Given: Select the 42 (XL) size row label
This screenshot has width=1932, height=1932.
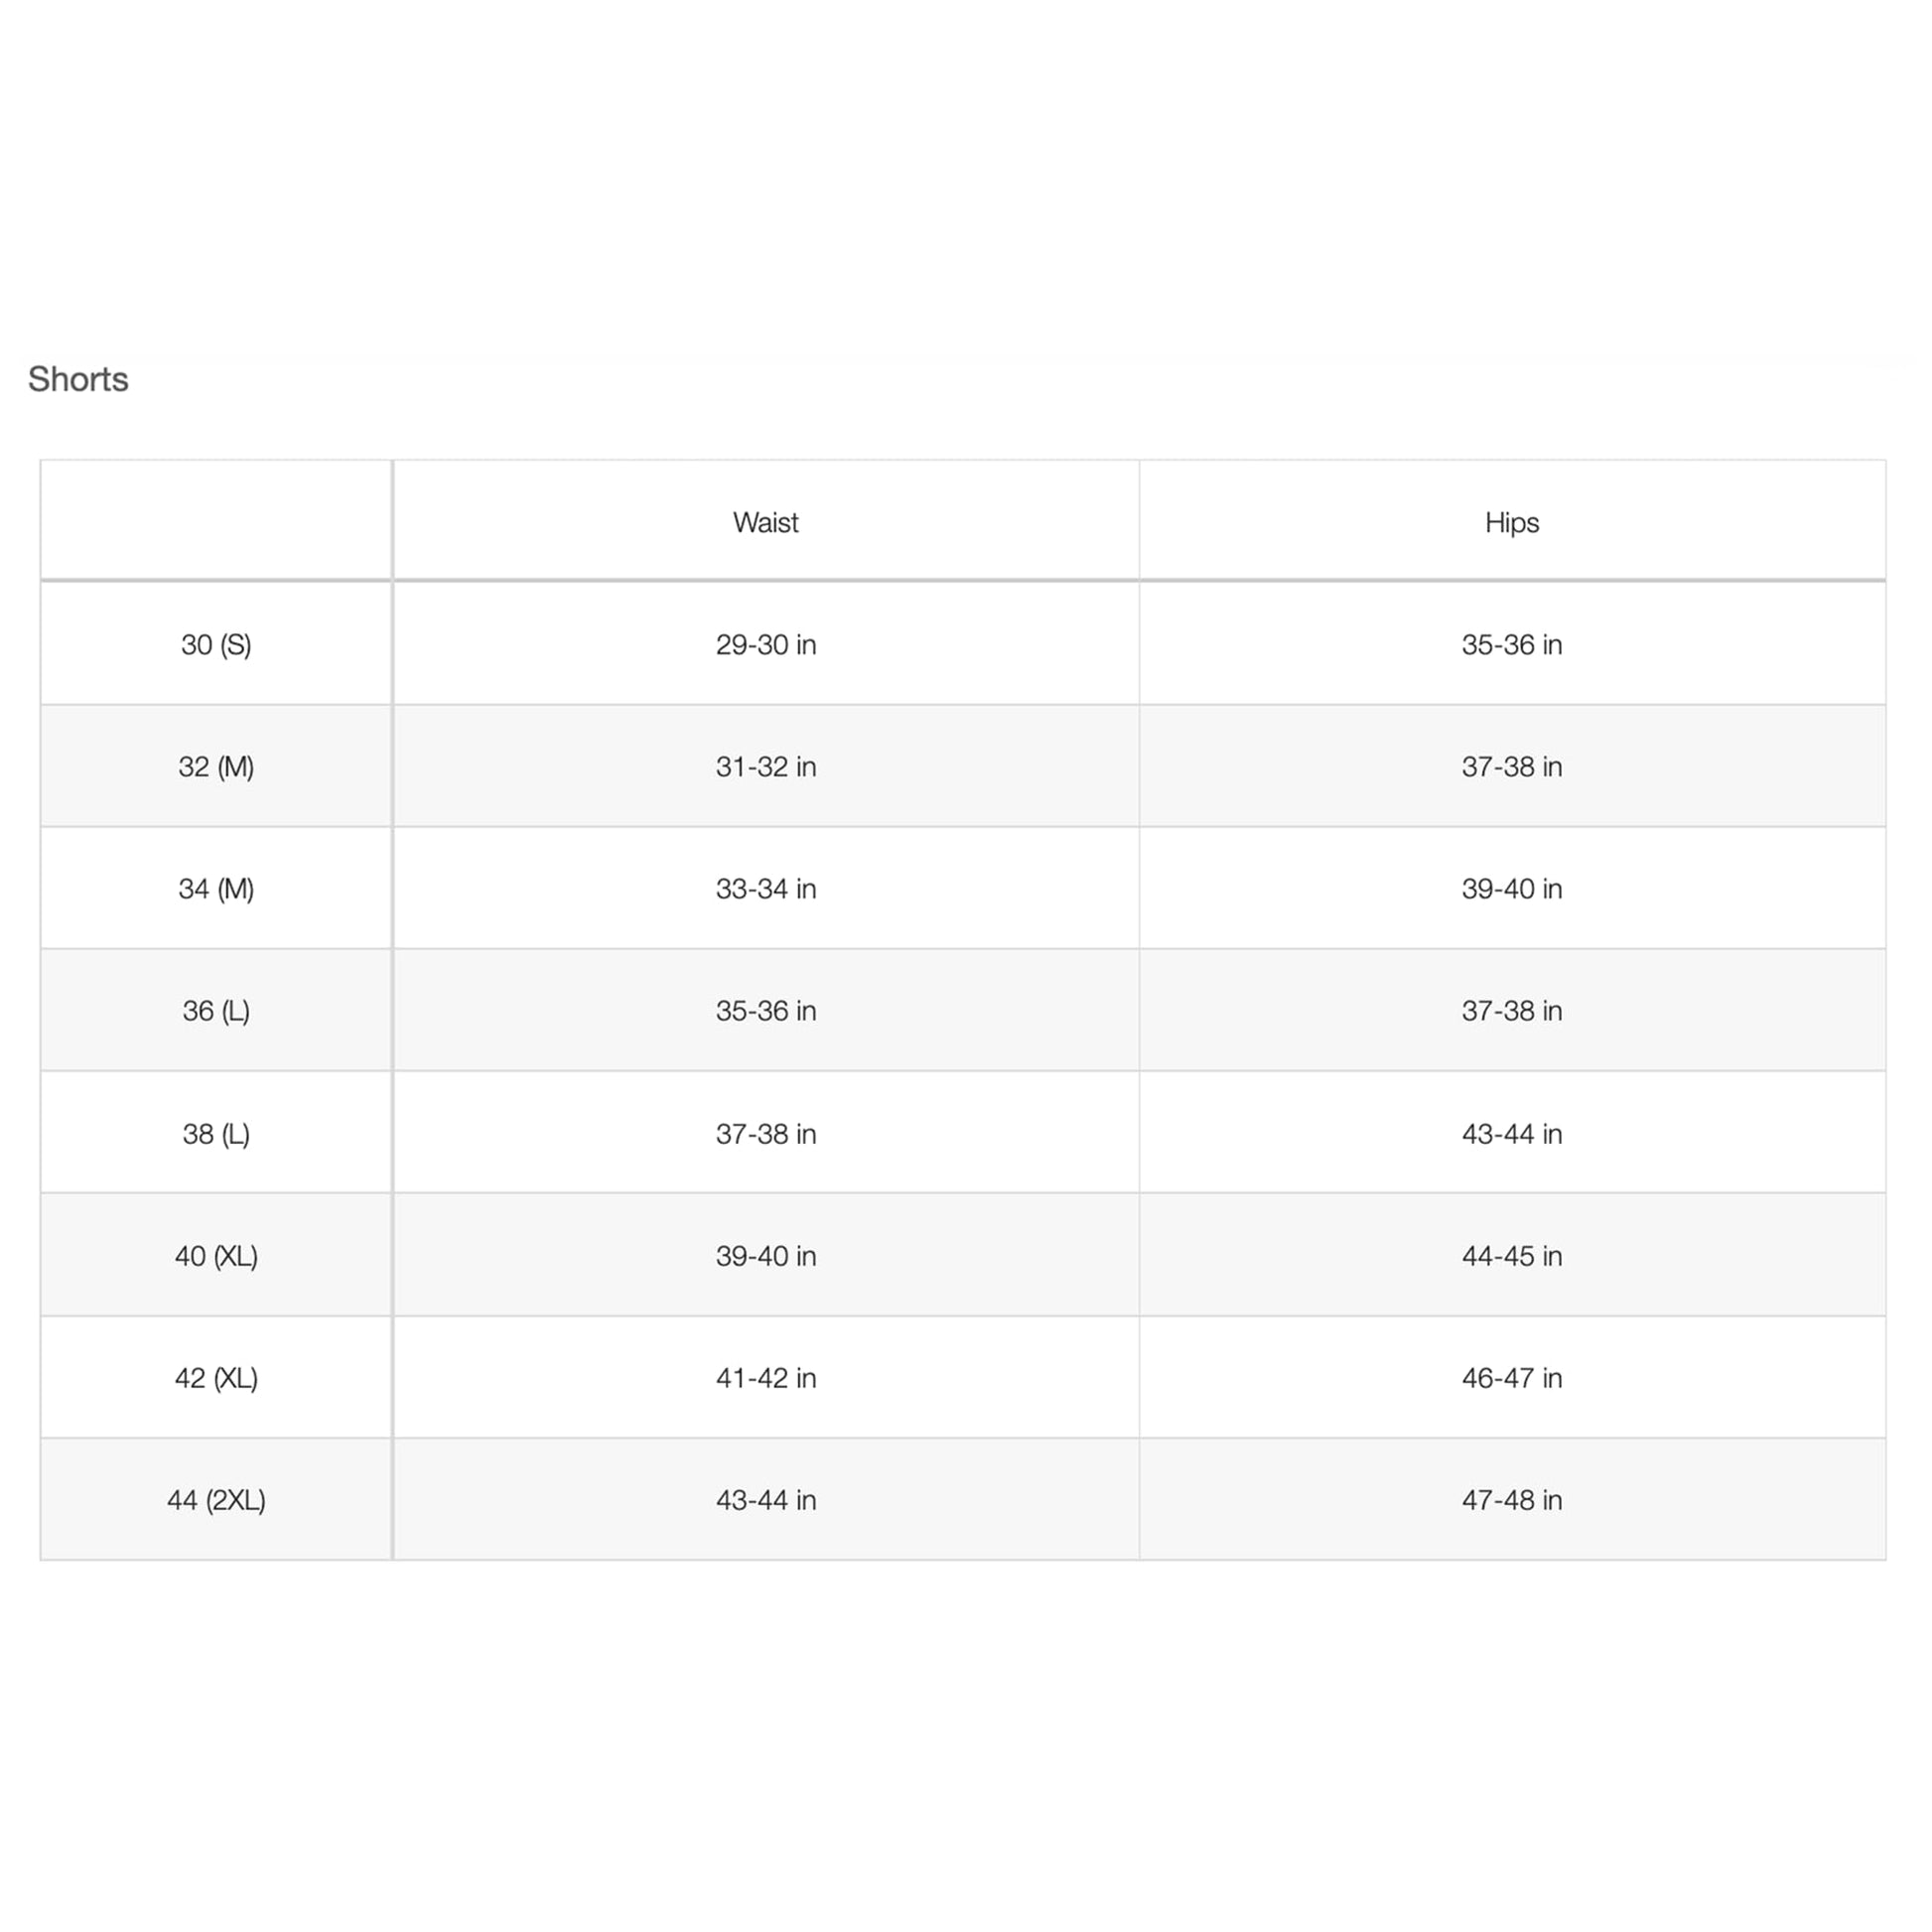Looking at the screenshot, I should tap(216, 1377).
